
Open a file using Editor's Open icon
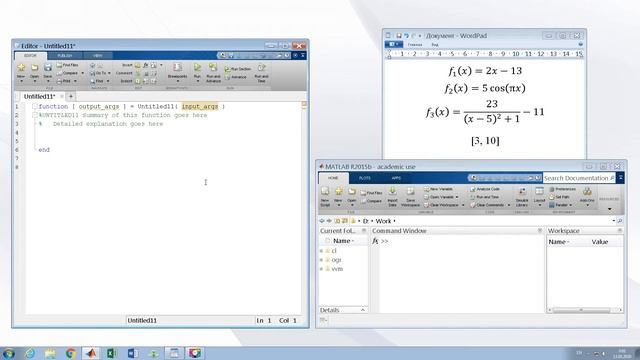coord(34,68)
